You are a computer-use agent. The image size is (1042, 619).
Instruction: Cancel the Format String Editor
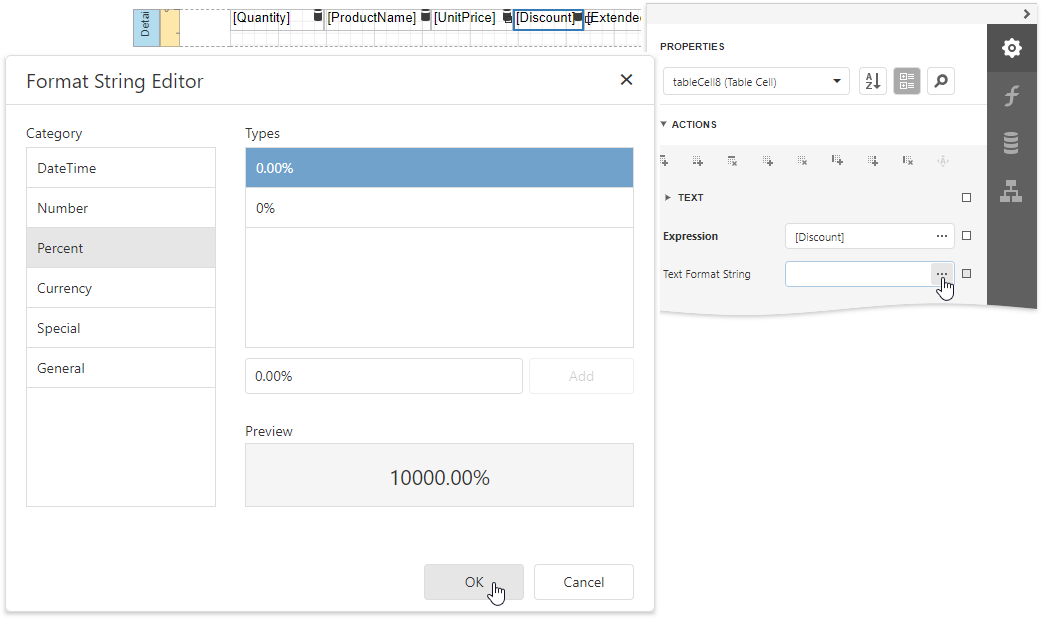tap(583, 582)
